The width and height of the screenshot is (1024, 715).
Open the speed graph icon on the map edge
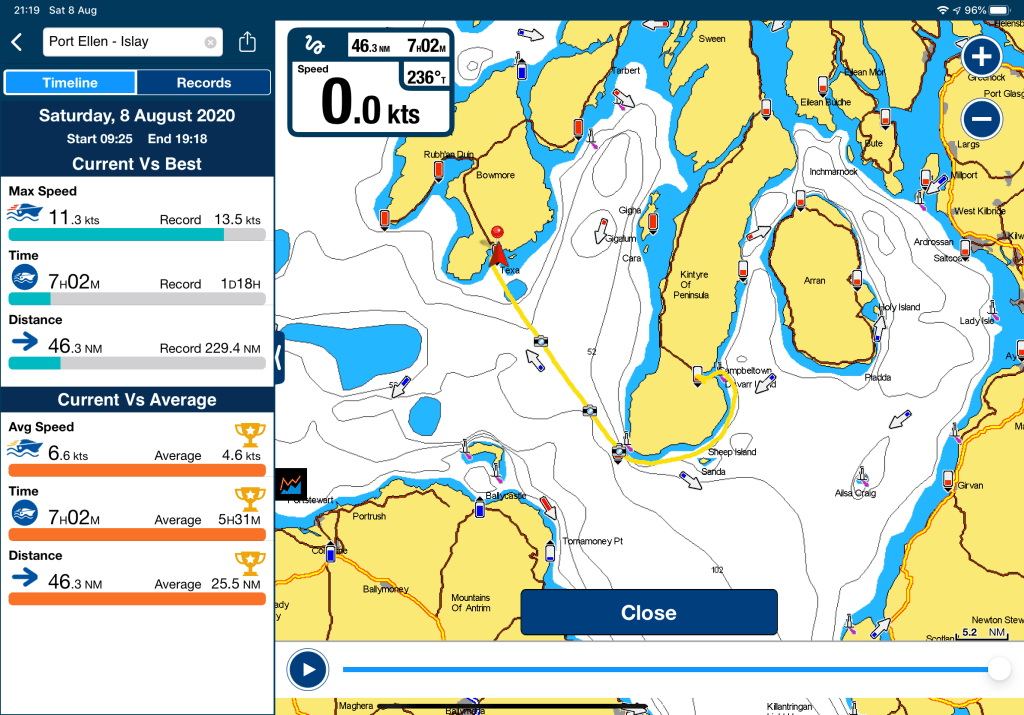(x=291, y=484)
